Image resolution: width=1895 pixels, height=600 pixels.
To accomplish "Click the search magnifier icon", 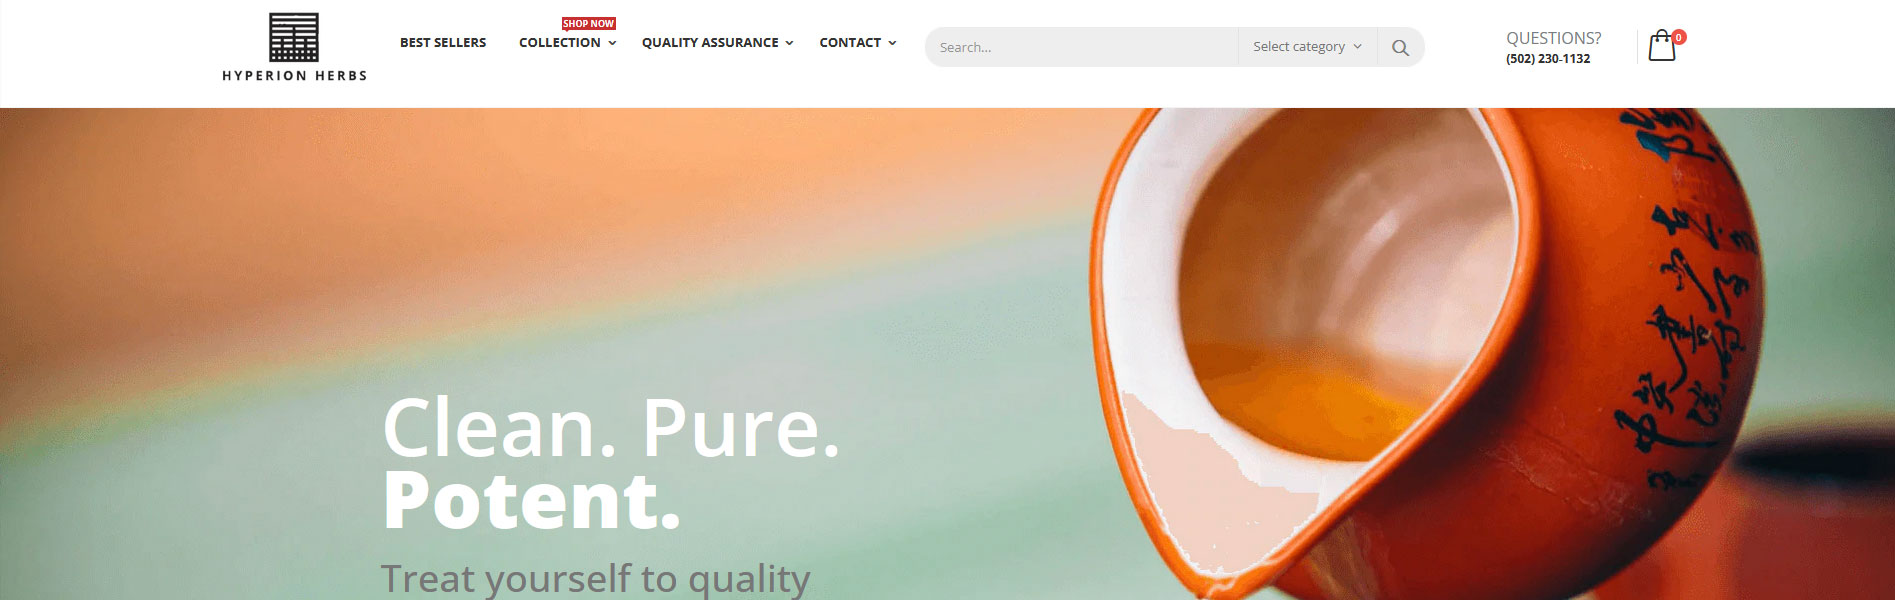I will click(1400, 47).
